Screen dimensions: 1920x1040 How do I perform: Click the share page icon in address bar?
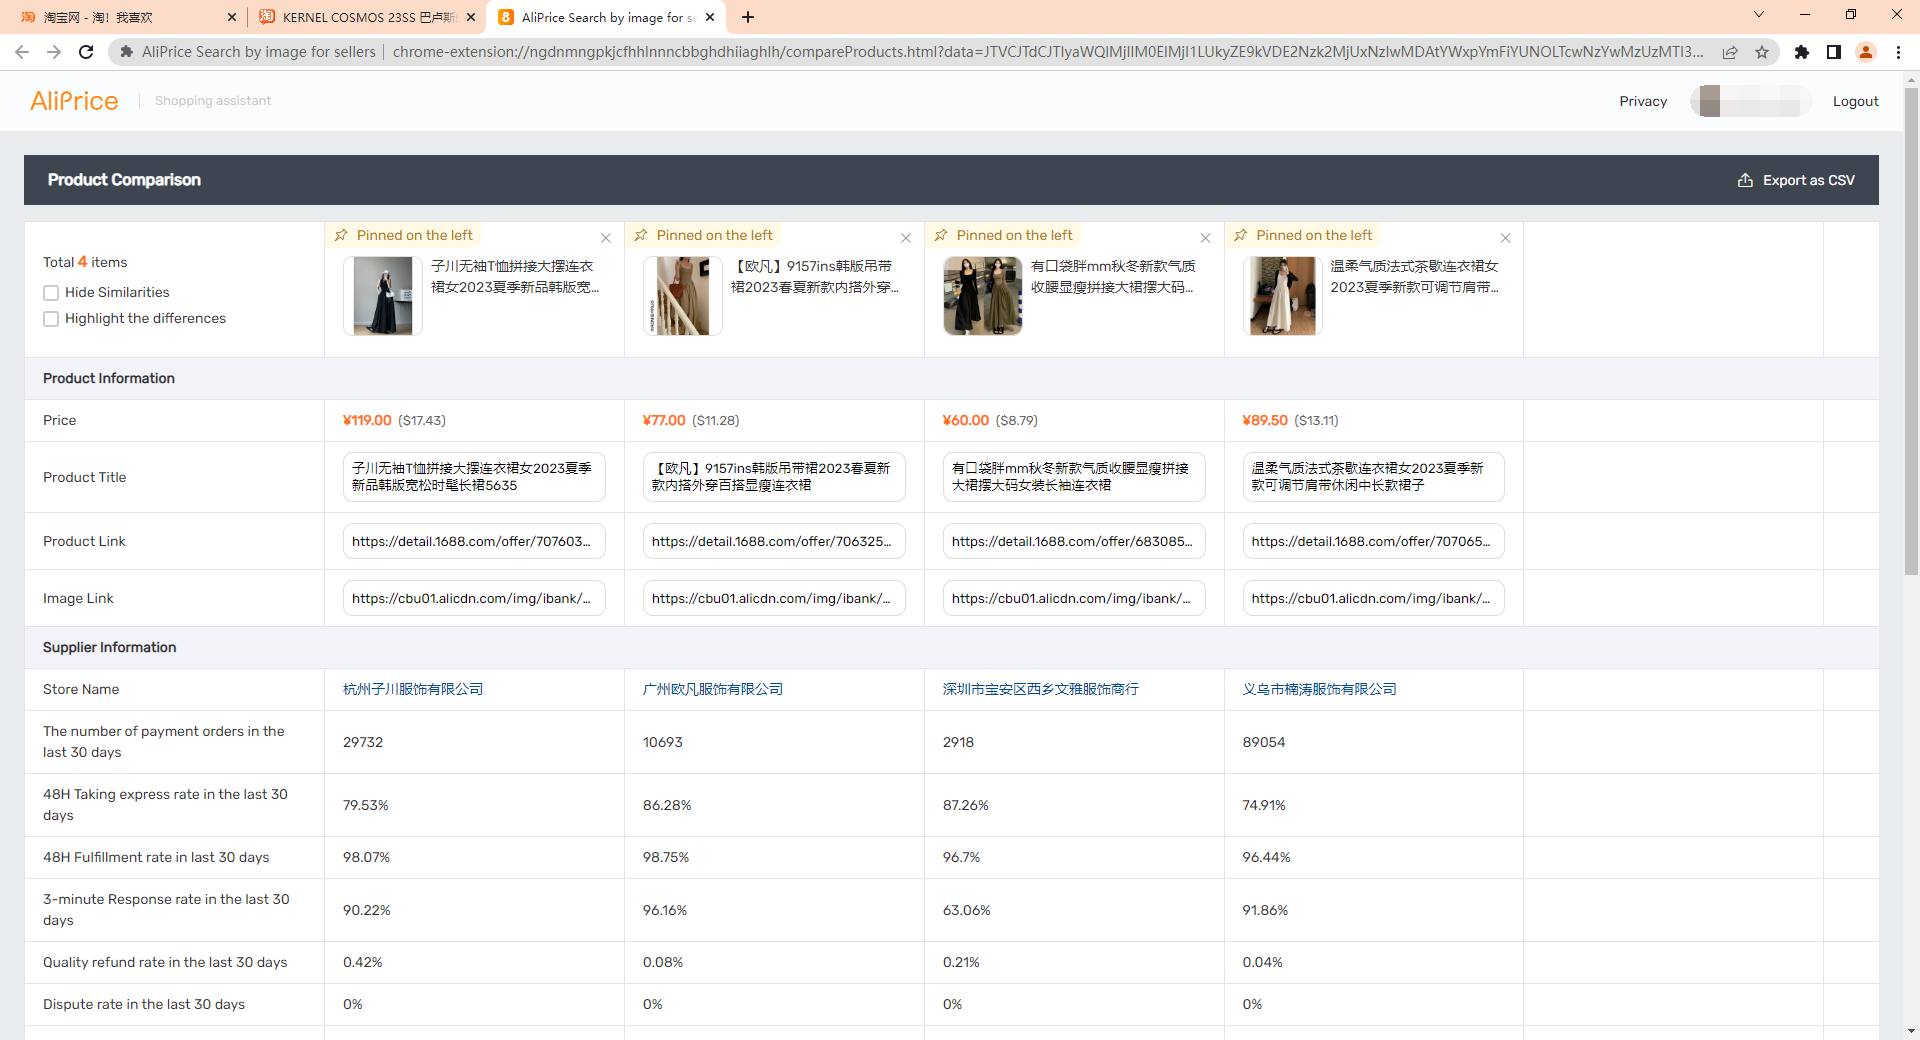point(1729,52)
